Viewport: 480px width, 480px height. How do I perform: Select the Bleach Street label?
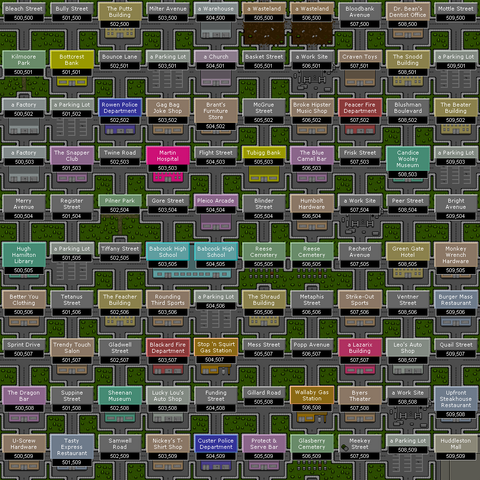click(x=24, y=9)
